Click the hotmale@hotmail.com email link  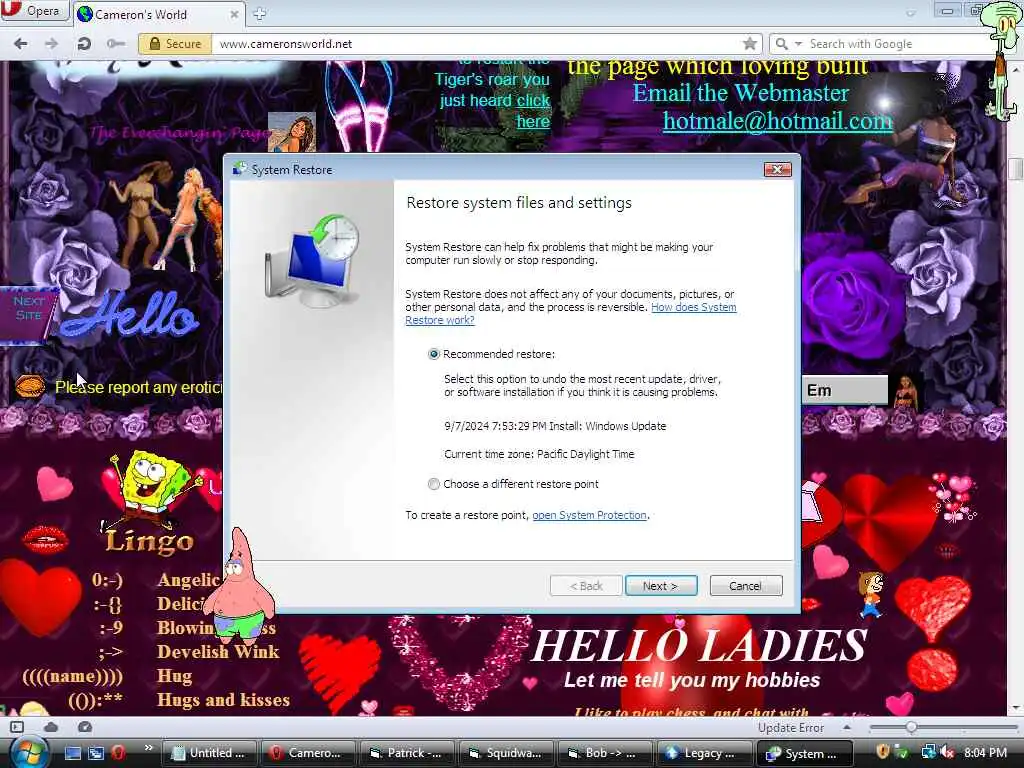tap(777, 121)
